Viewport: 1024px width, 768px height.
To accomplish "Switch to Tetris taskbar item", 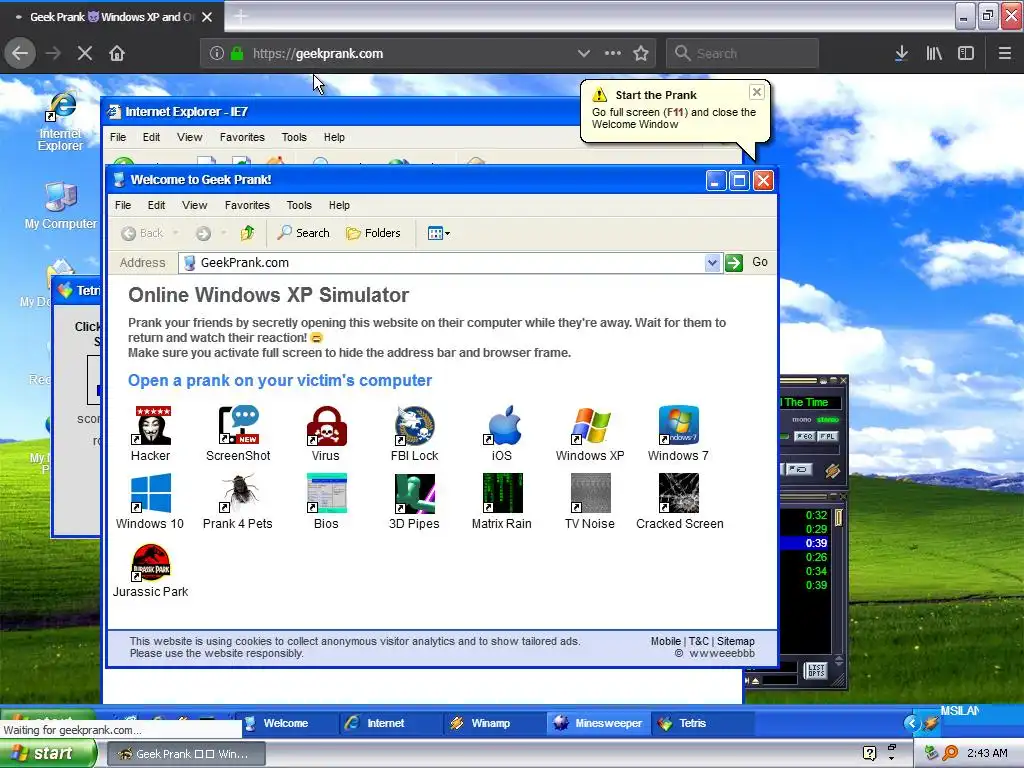I will click(x=703, y=723).
